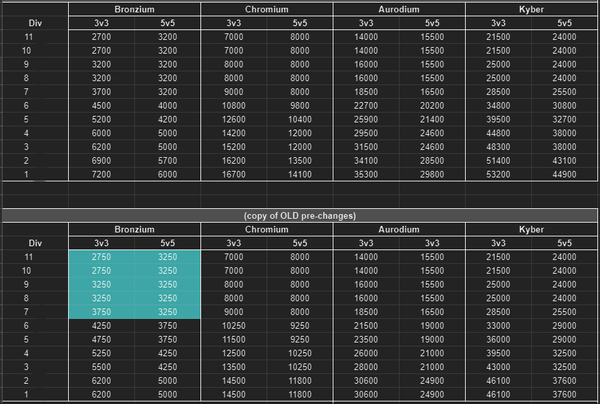Click the cell showing 6900
600x404 pixels.
pyautogui.click(x=101, y=161)
